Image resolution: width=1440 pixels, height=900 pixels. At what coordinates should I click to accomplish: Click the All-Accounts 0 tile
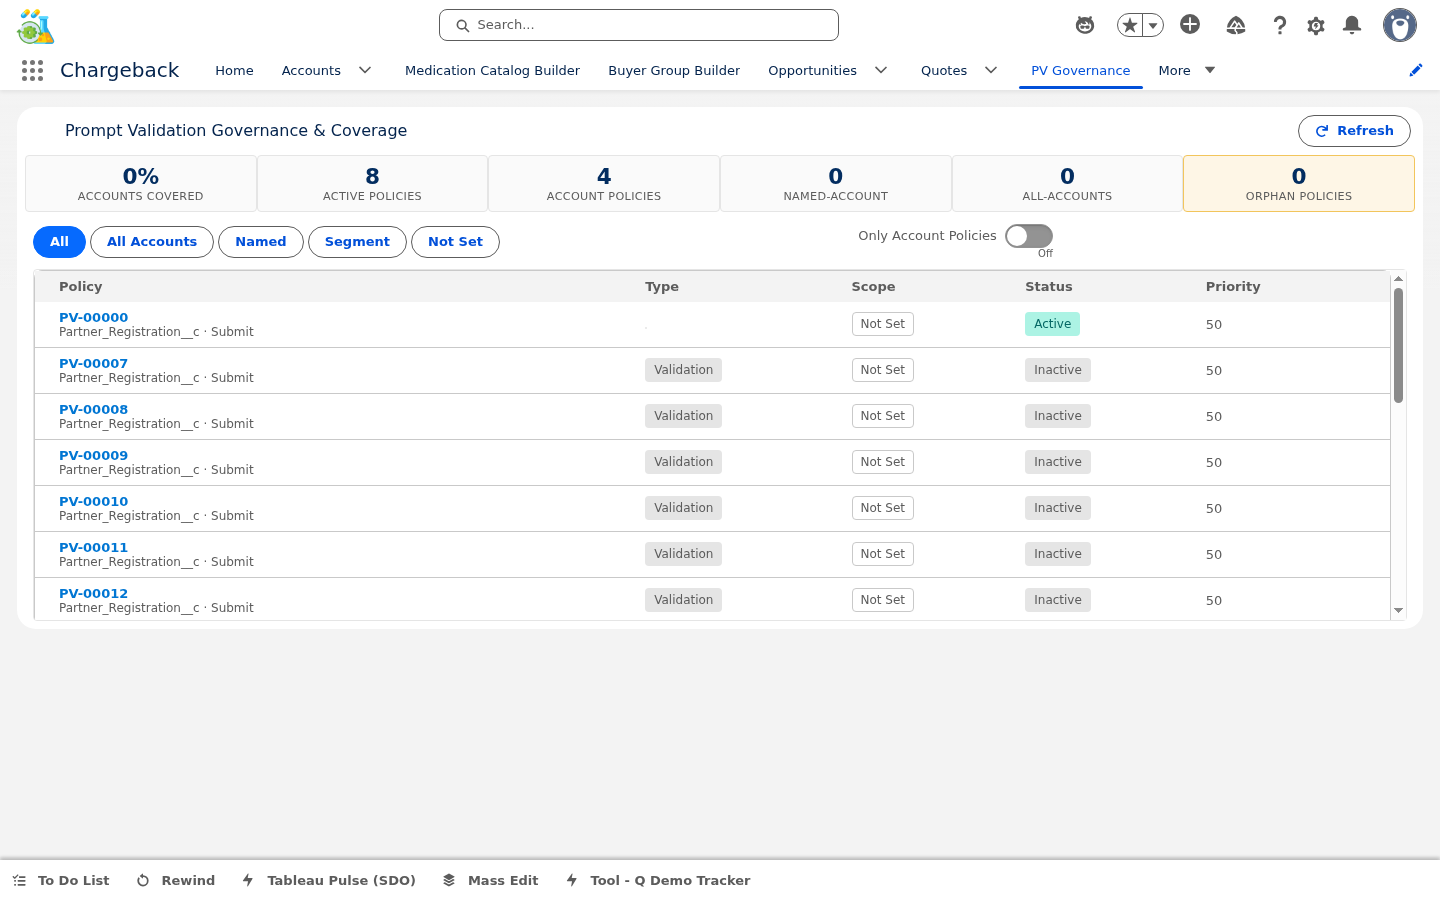pos(1067,184)
